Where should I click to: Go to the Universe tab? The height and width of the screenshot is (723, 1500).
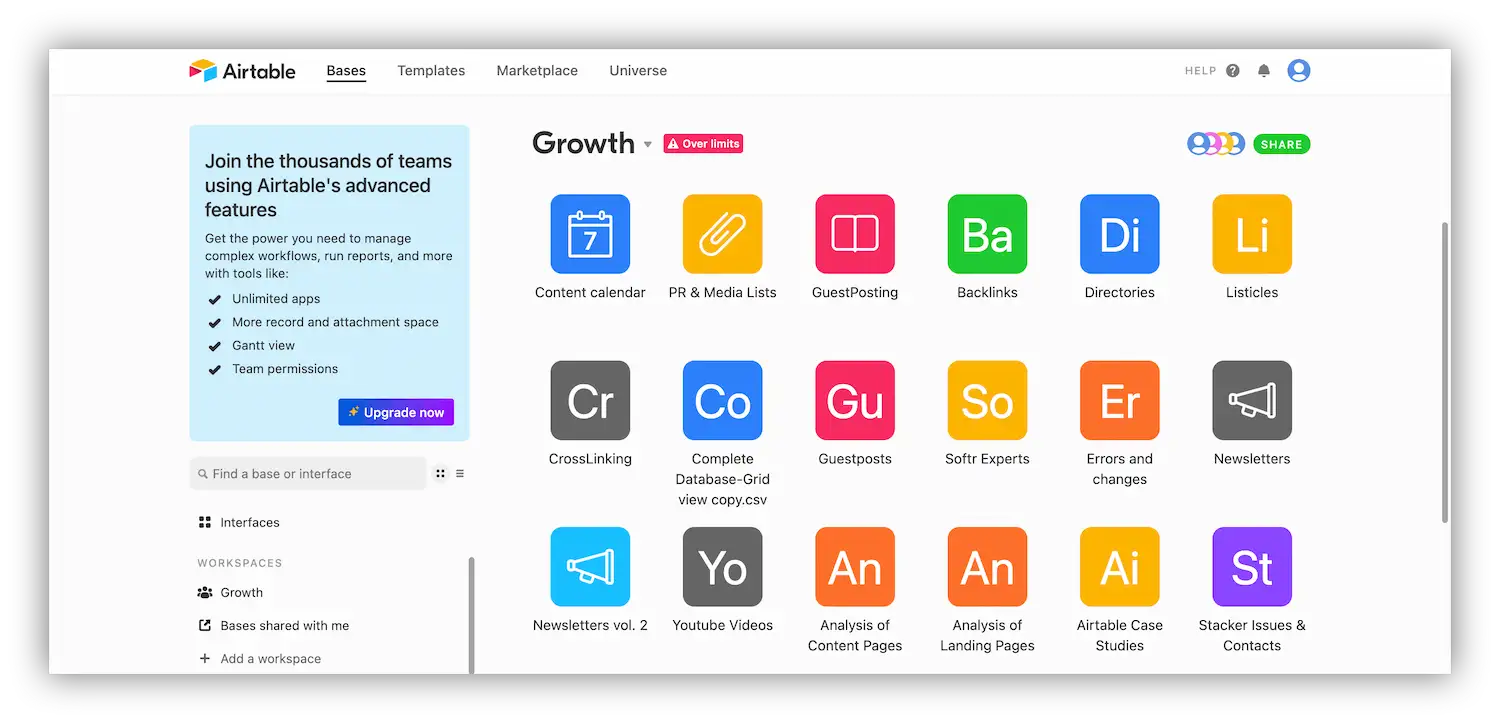(x=638, y=71)
